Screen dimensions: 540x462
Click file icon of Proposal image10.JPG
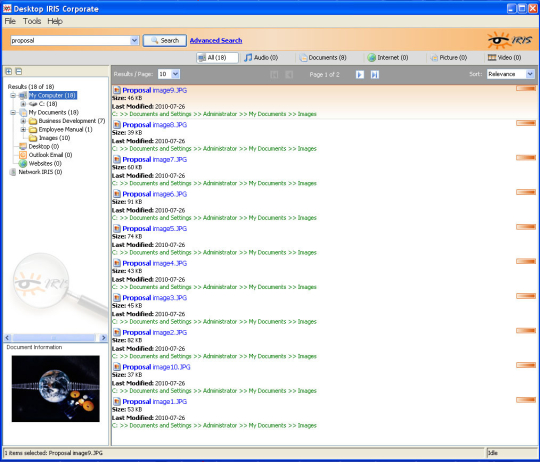(117, 367)
